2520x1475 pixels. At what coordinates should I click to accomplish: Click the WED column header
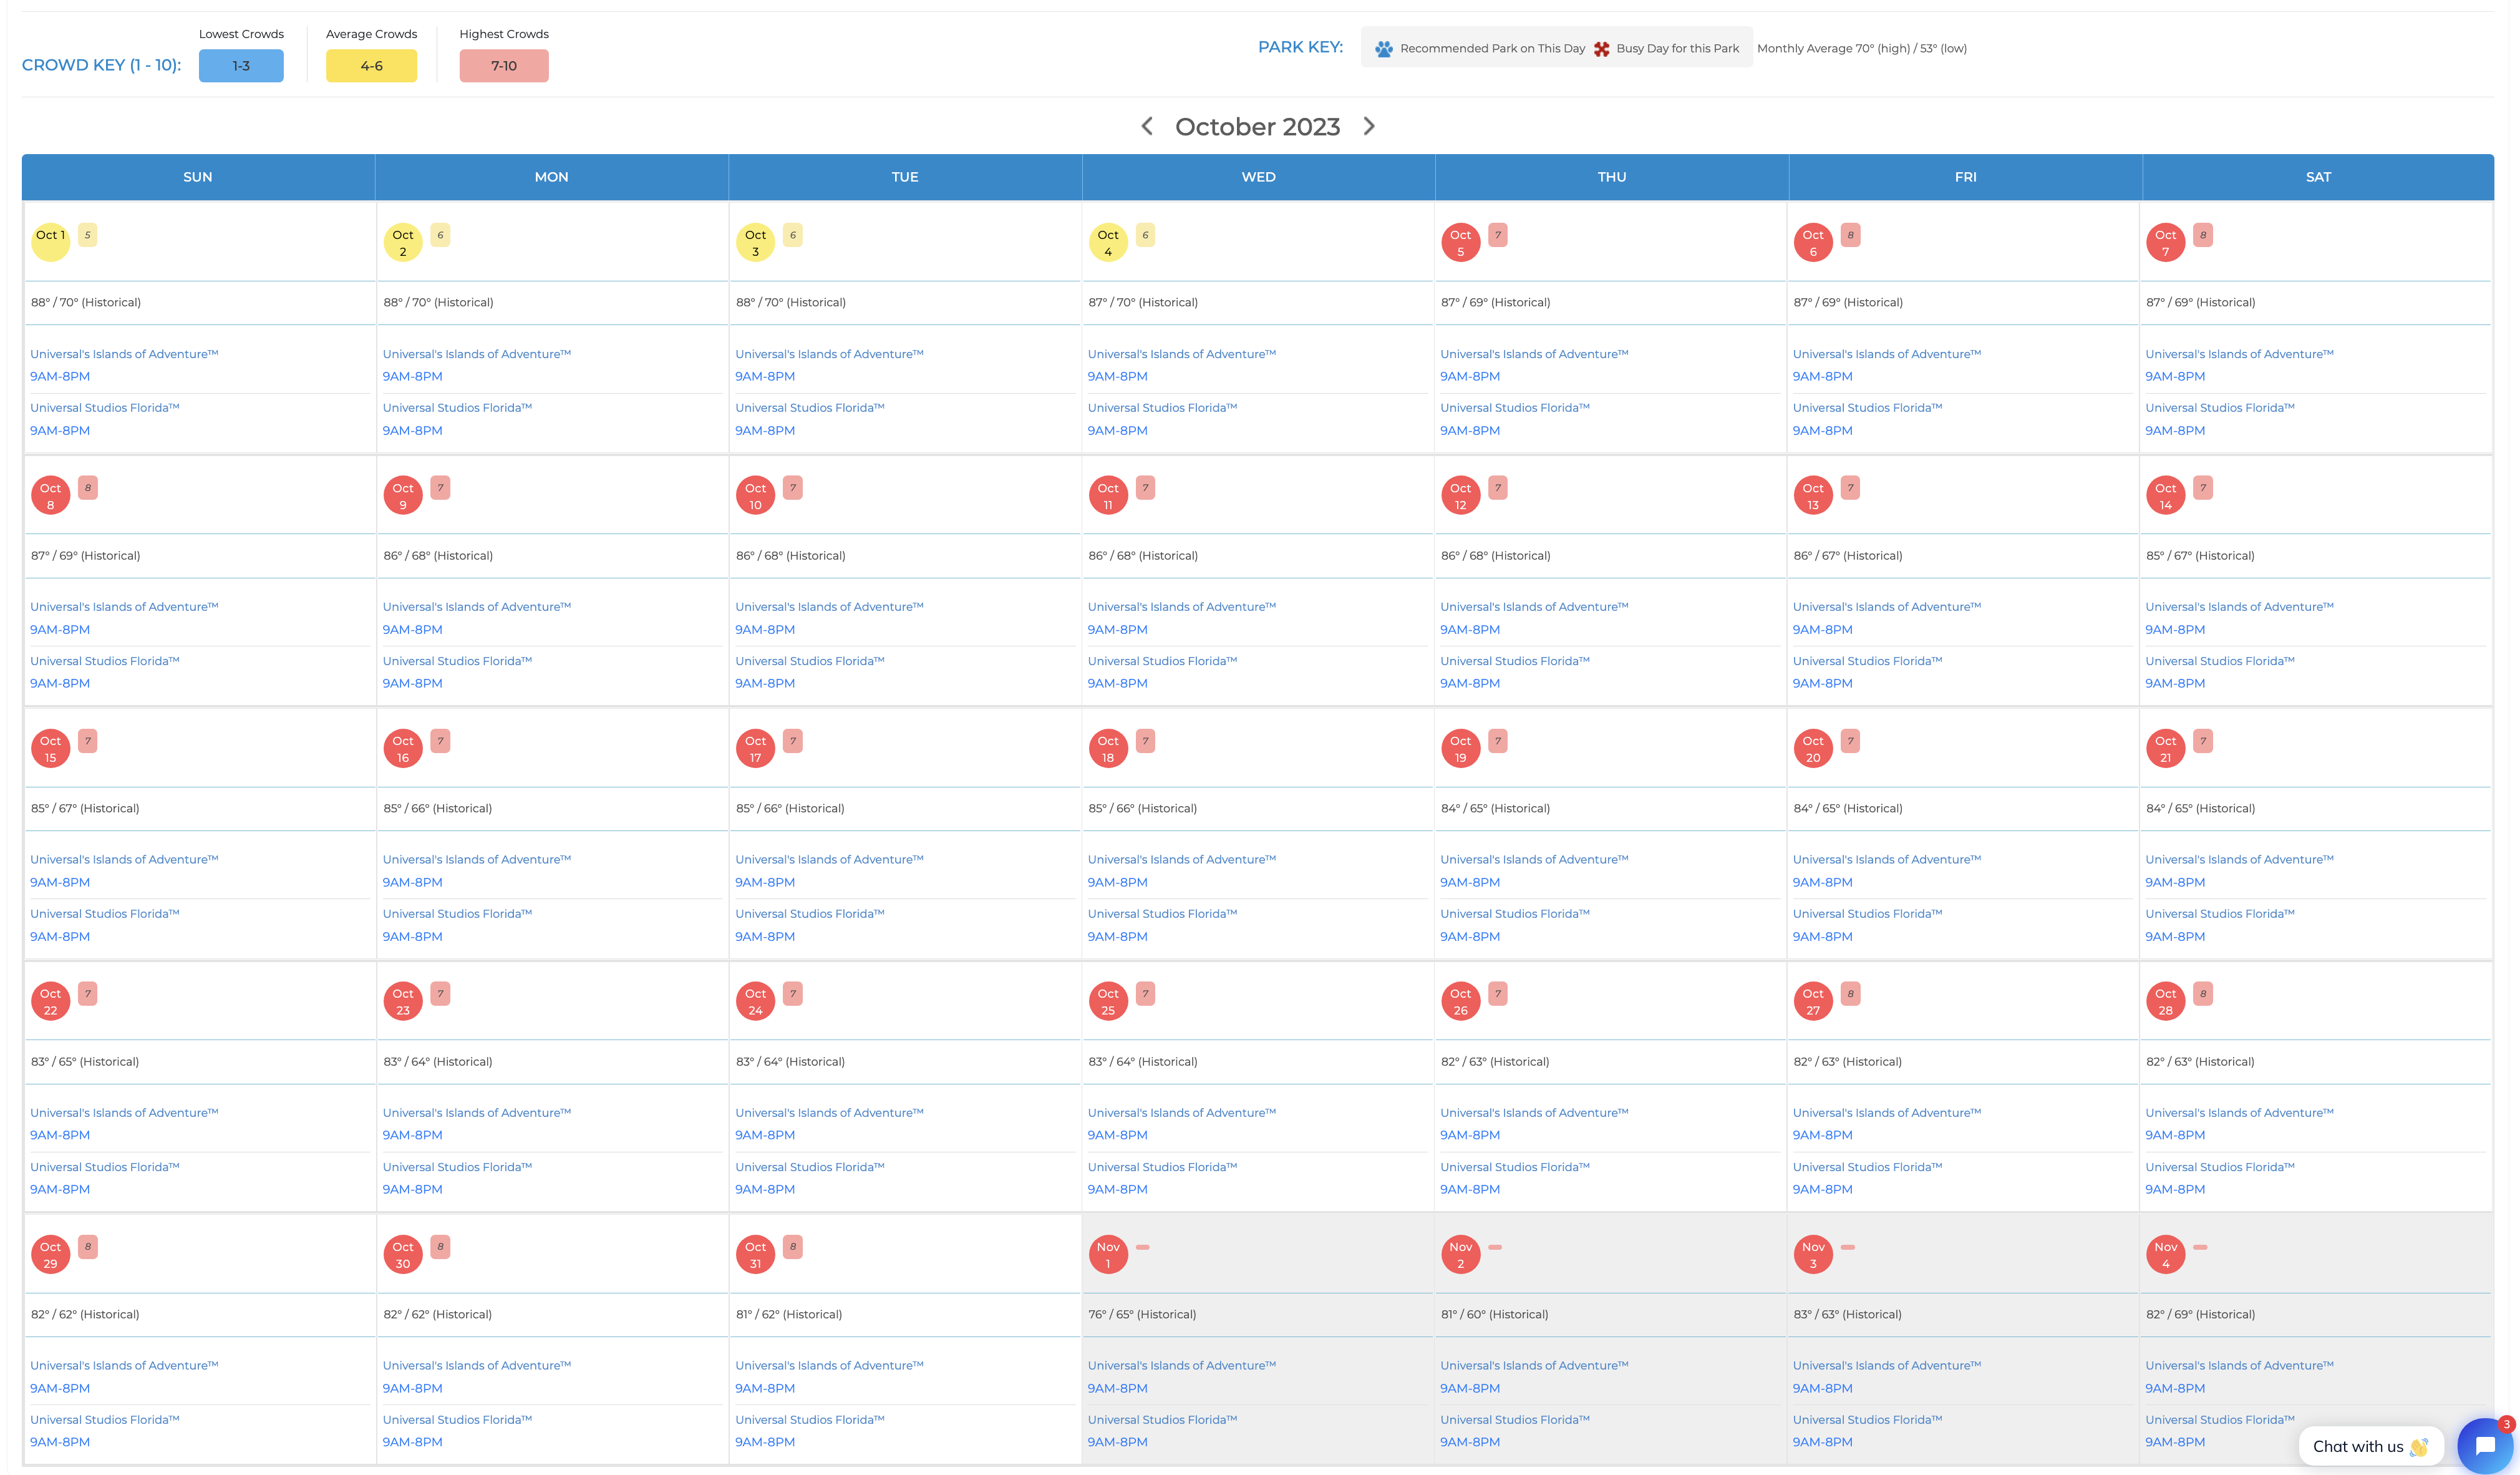pyautogui.click(x=1258, y=177)
